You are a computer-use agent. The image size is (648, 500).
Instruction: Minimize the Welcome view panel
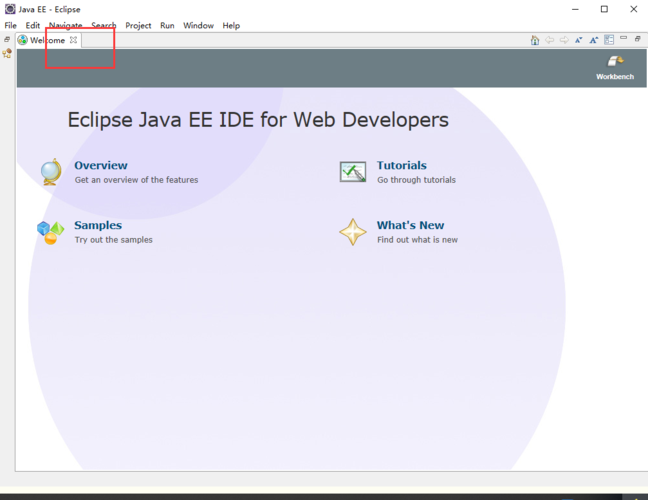point(624,38)
